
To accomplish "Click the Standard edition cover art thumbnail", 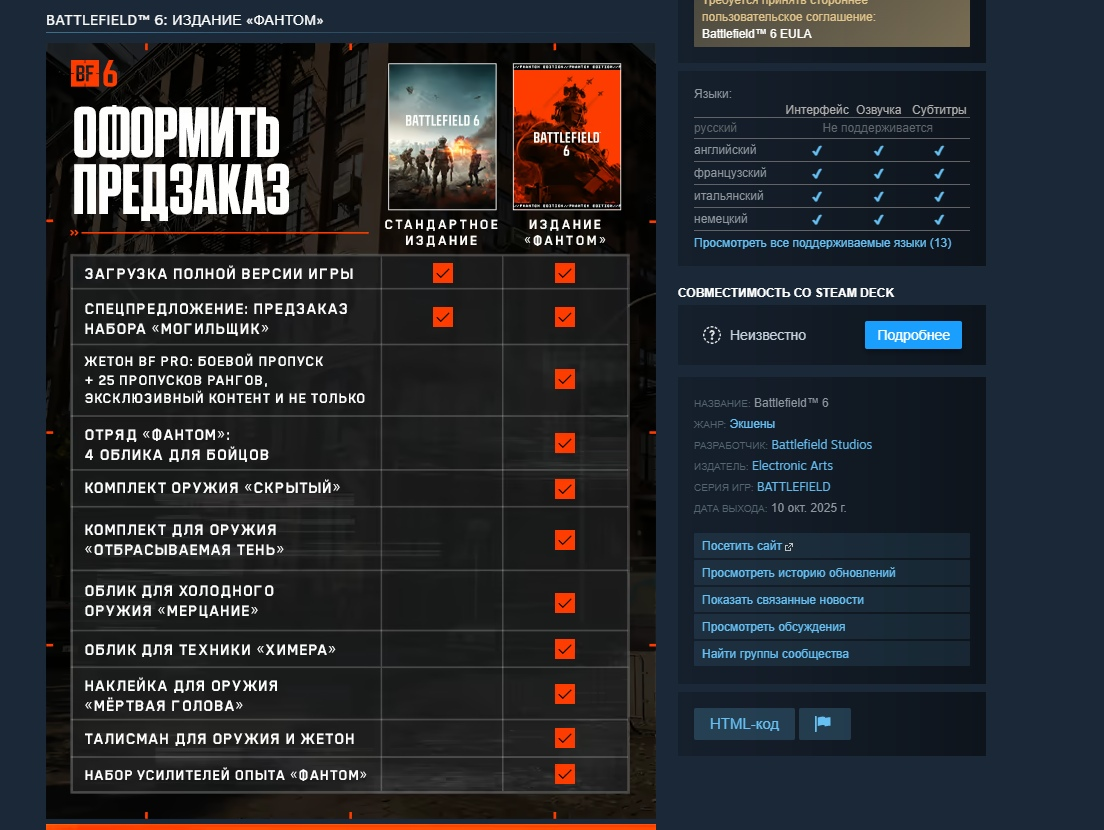I will pos(442,137).
